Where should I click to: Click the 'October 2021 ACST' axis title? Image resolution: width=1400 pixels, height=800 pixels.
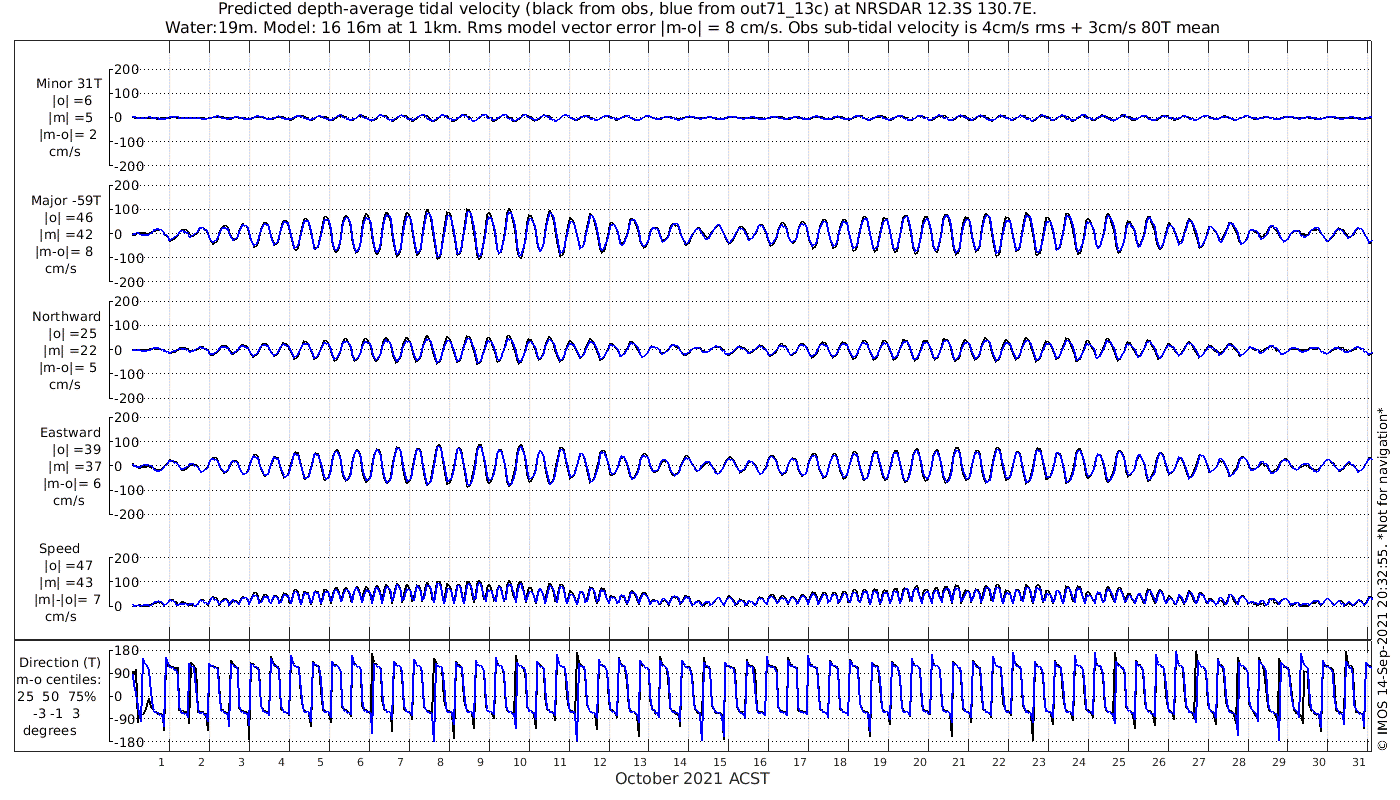pos(692,778)
